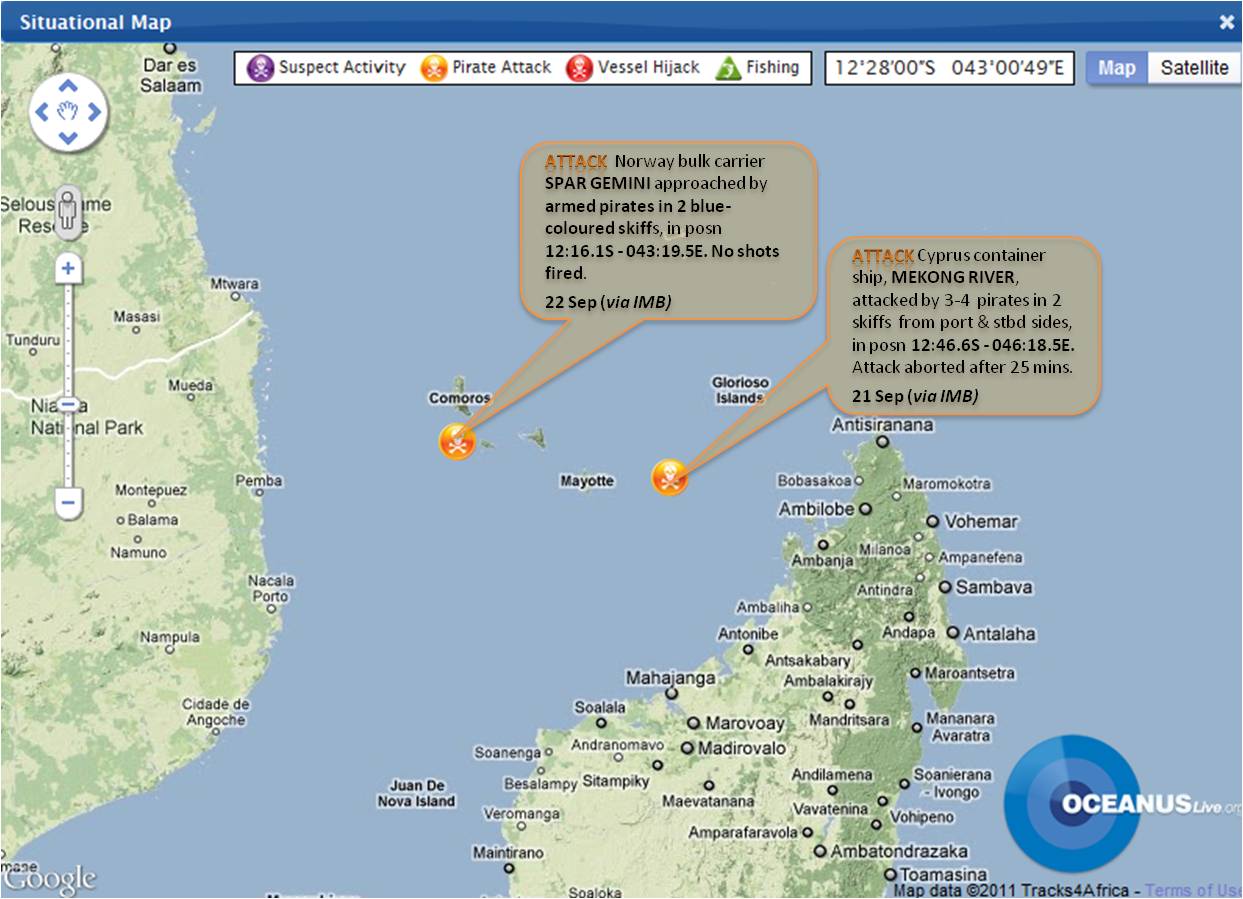Zoom in with the plus button
Viewport: 1243px width, 899px height.
click(68, 268)
